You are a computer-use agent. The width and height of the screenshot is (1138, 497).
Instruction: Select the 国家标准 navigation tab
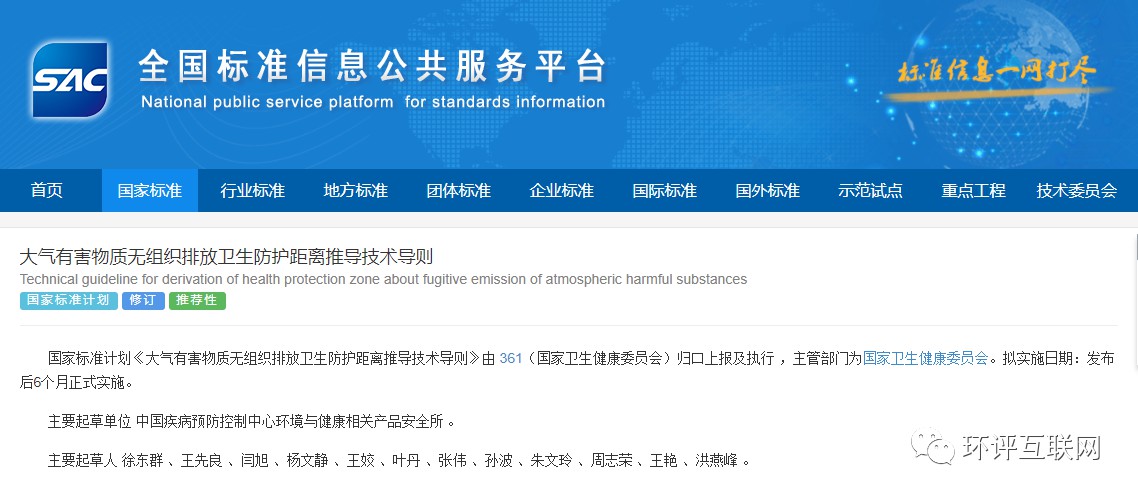coord(150,190)
